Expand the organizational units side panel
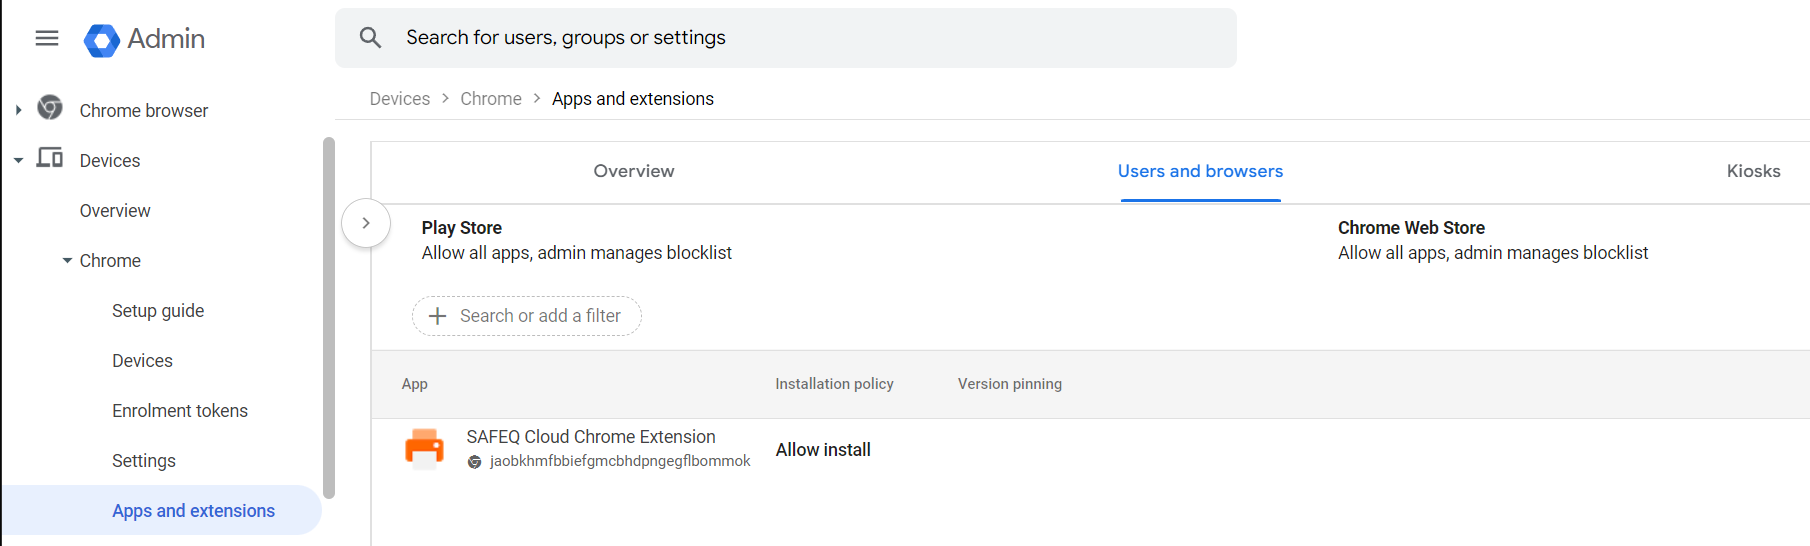This screenshot has width=1810, height=546. (x=366, y=223)
